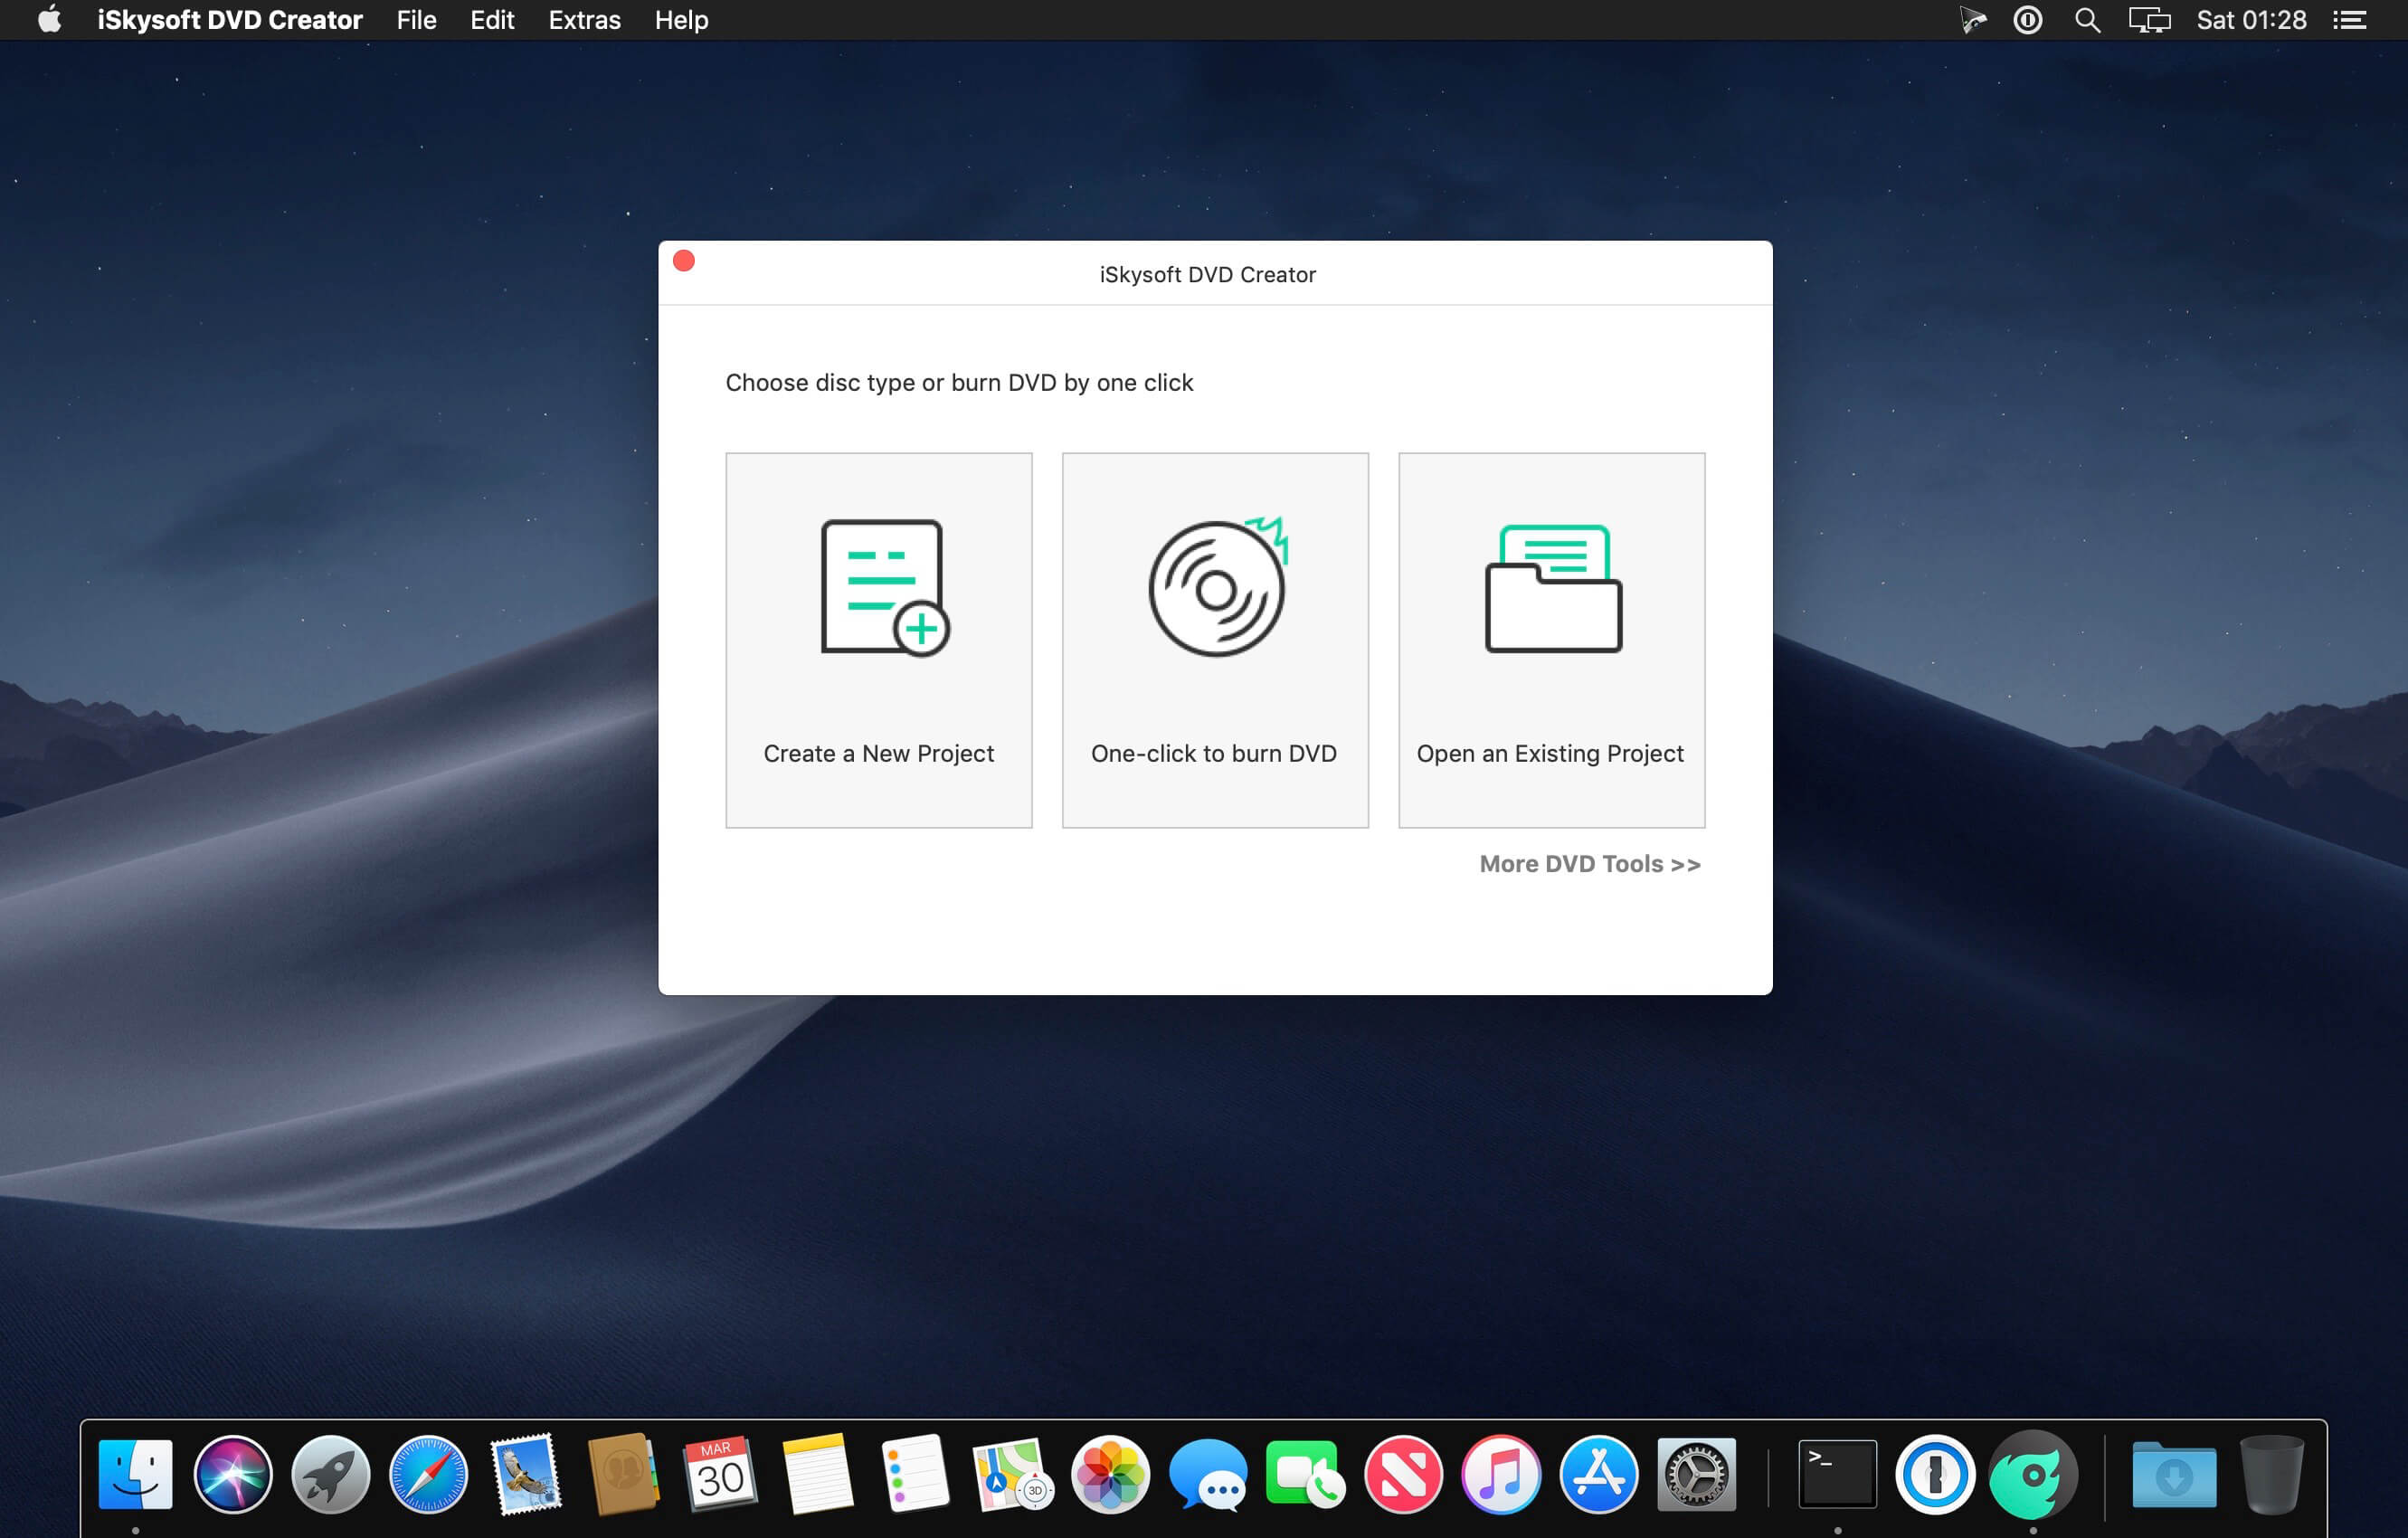This screenshot has width=2408, height=1538.
Task: Open Notification Center list icon
Action: [x=2350, y=20]
